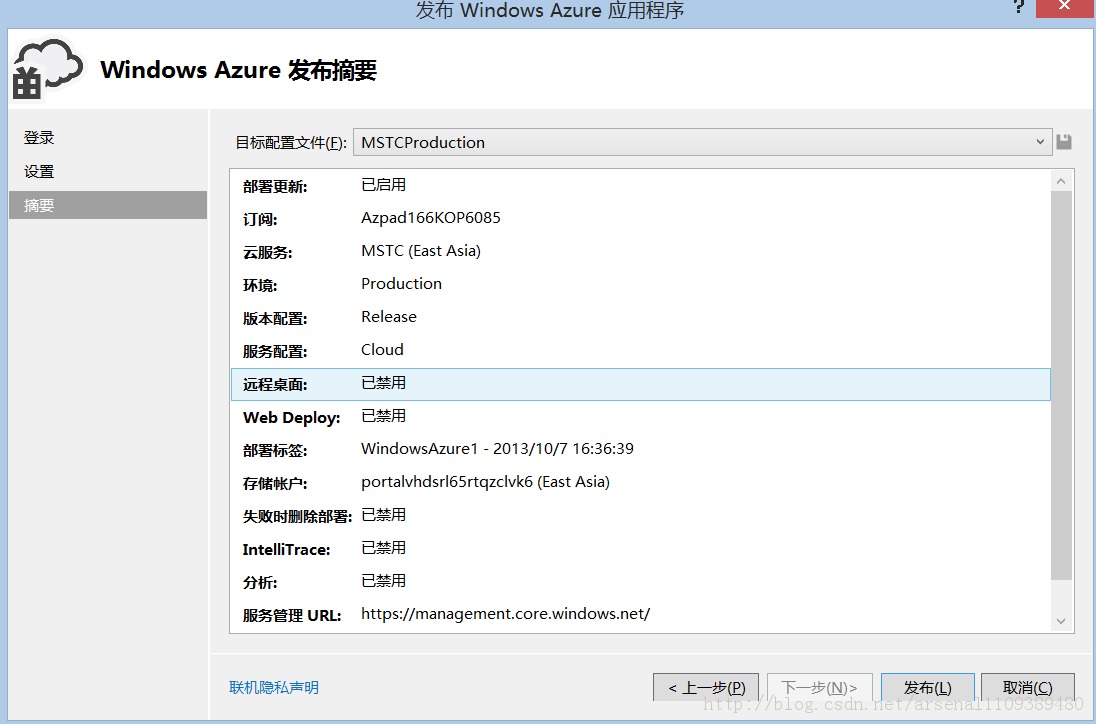Click the Web Deploy 已禁用 row
1096x724 pixels.
pos(640,417)
